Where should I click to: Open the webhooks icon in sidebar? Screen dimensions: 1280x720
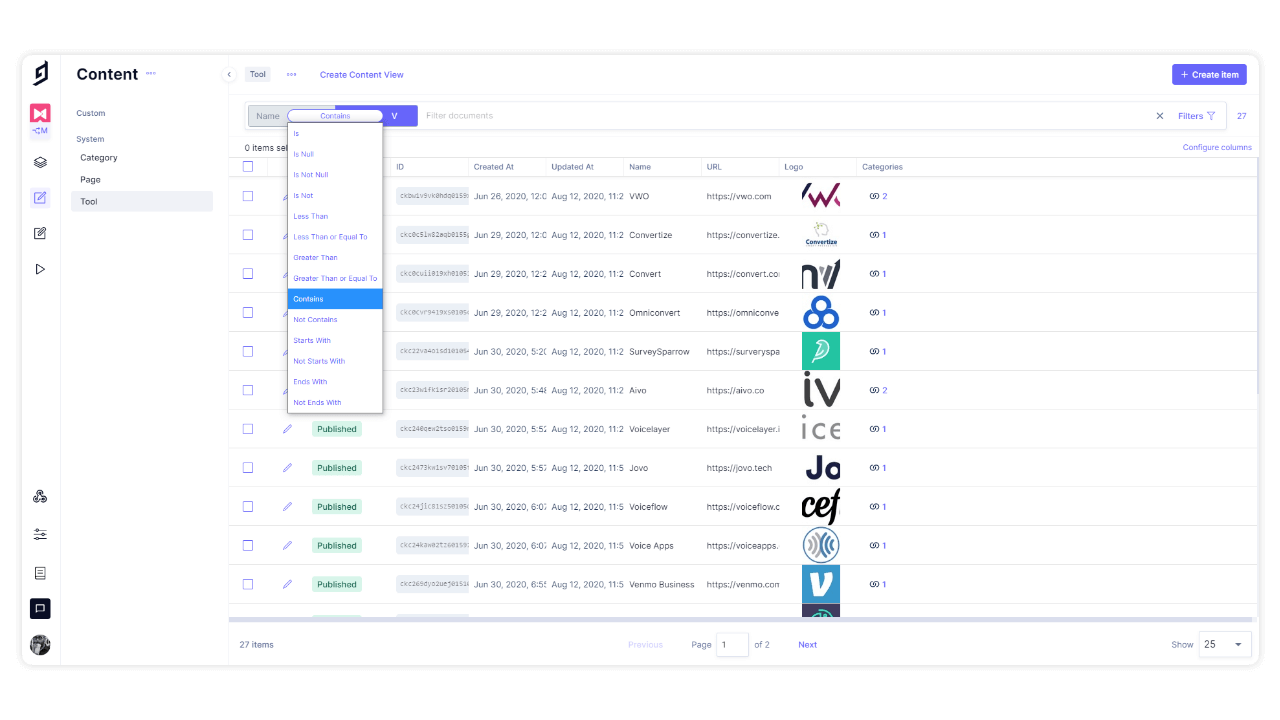click(x=40, y=497)
